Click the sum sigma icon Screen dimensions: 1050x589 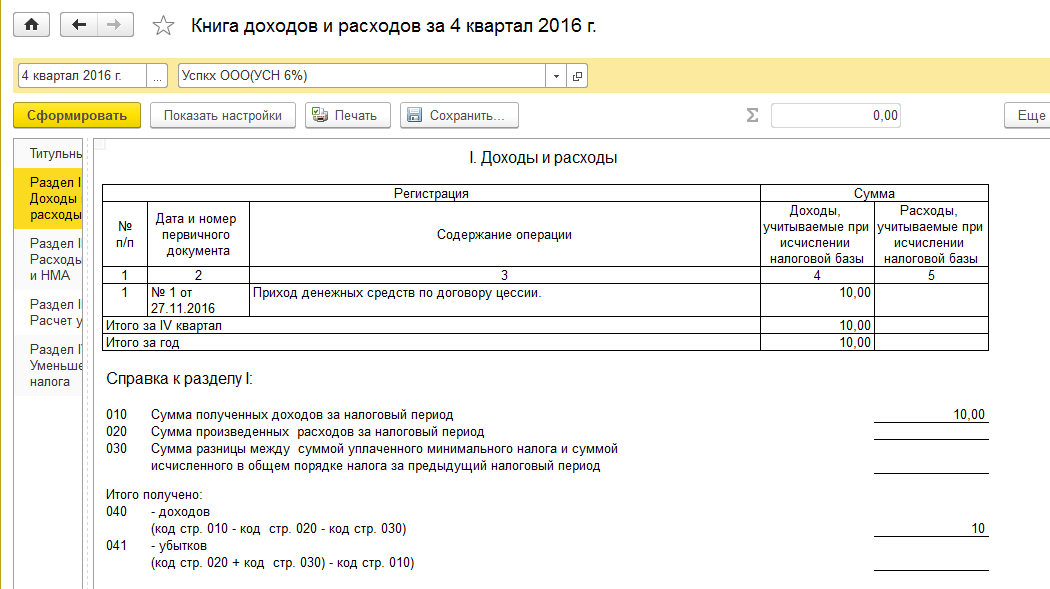pos(753,116)
